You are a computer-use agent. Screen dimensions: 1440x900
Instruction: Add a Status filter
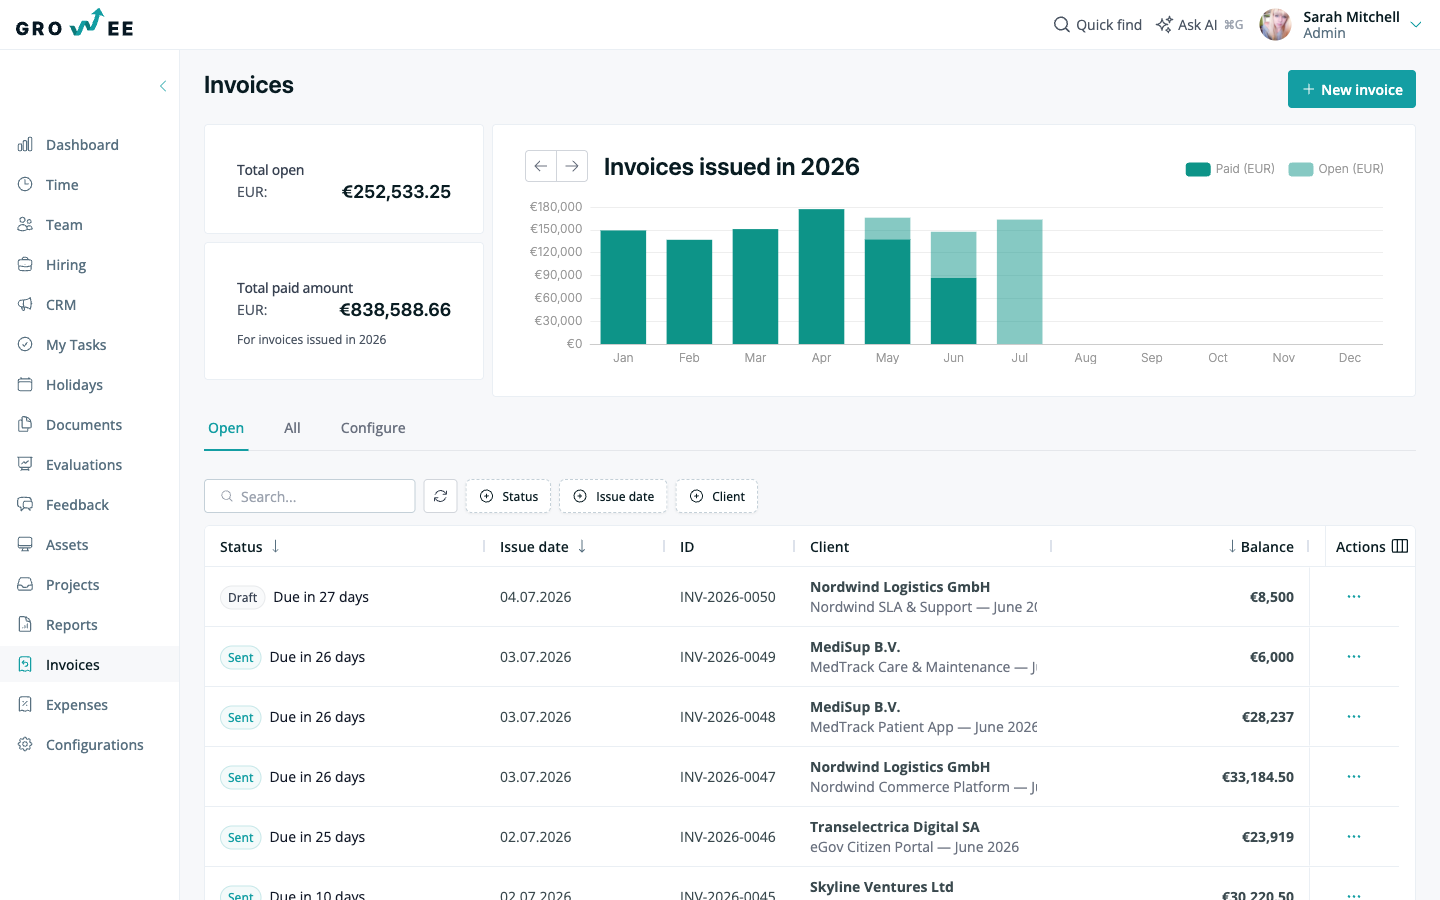pos(509,496)
